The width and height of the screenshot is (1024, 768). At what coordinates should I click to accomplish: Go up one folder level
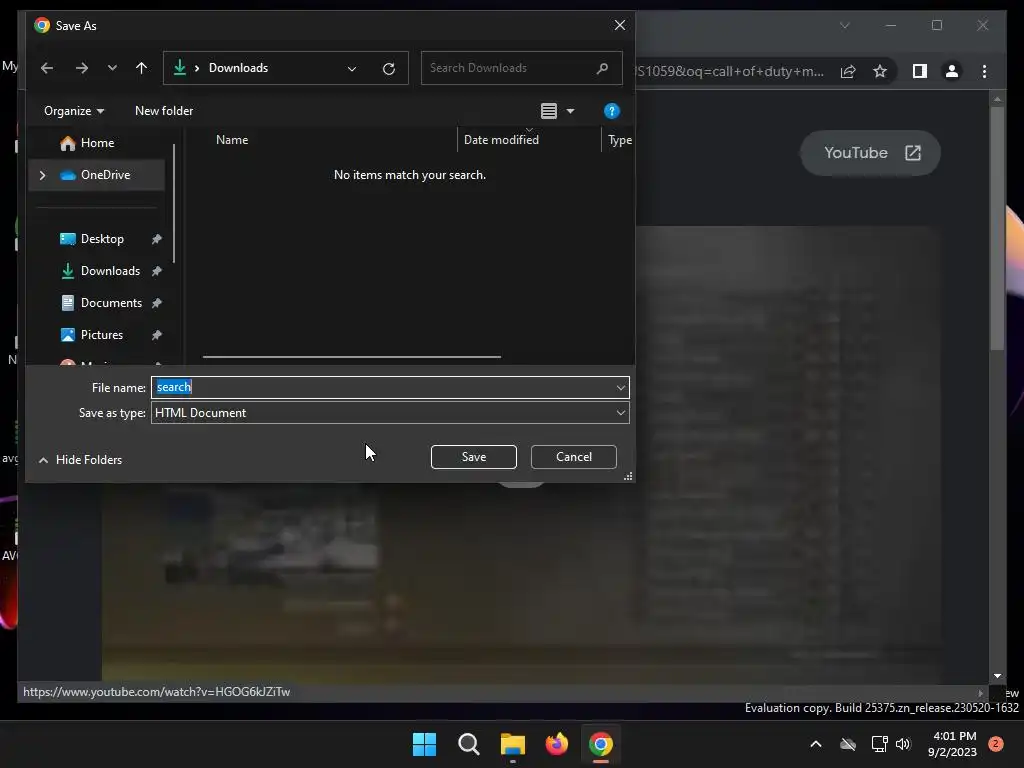(x=141, y=68)
